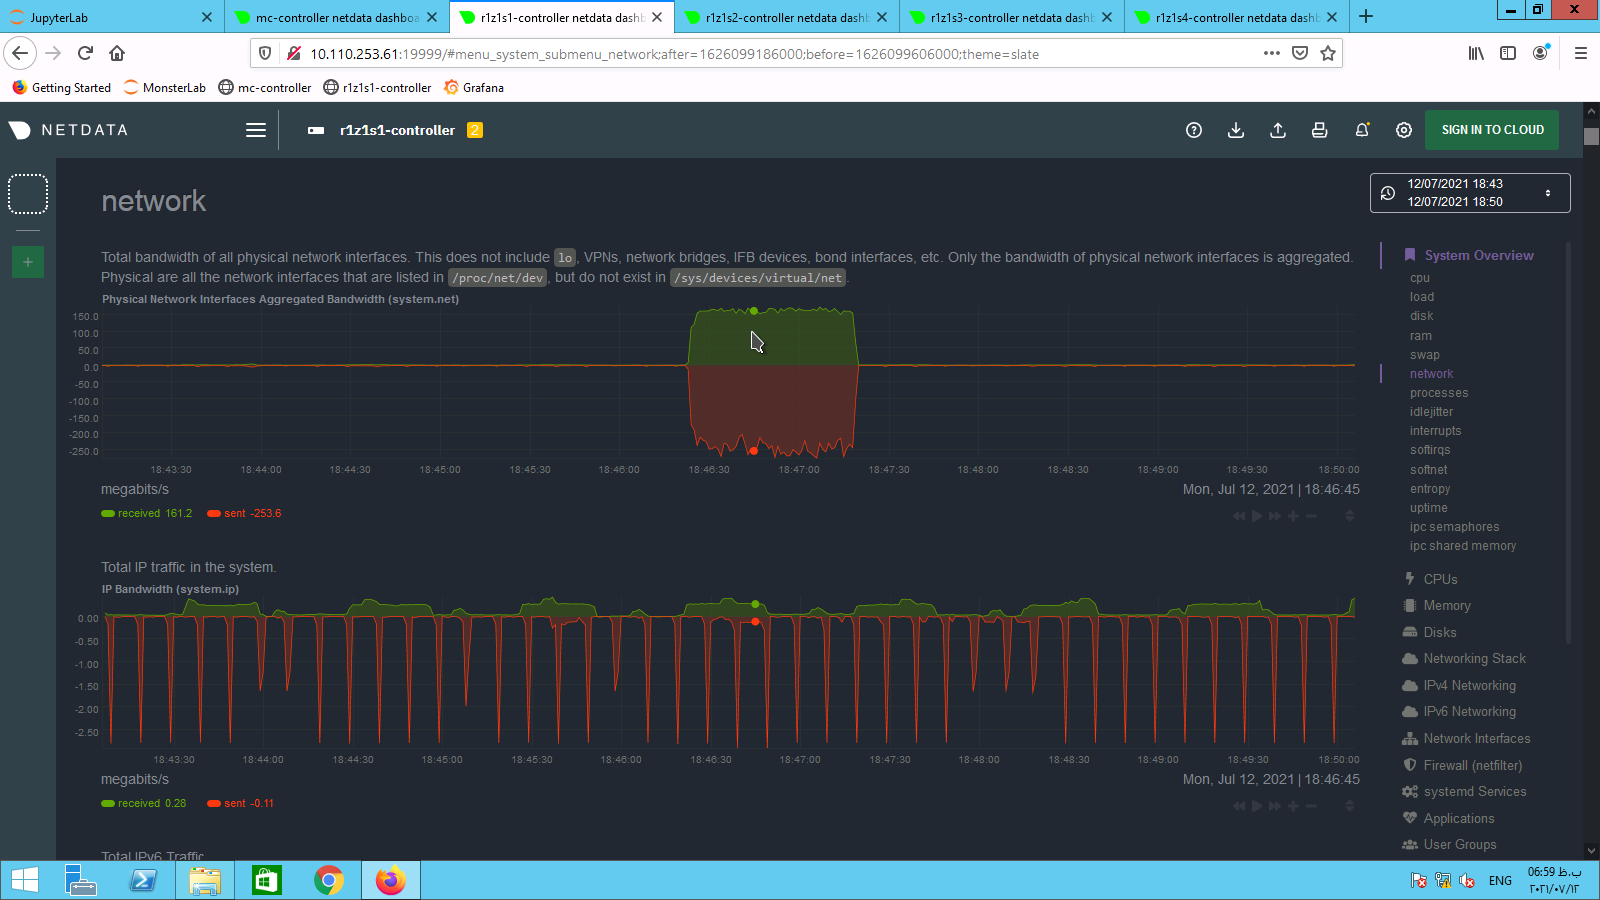Image resolution: width=1600 pixels, height=900 pixels.
Task: Switch to the mc-controller netdata dashboard tab
Action: pyautogui.click(x=336, y=17)
